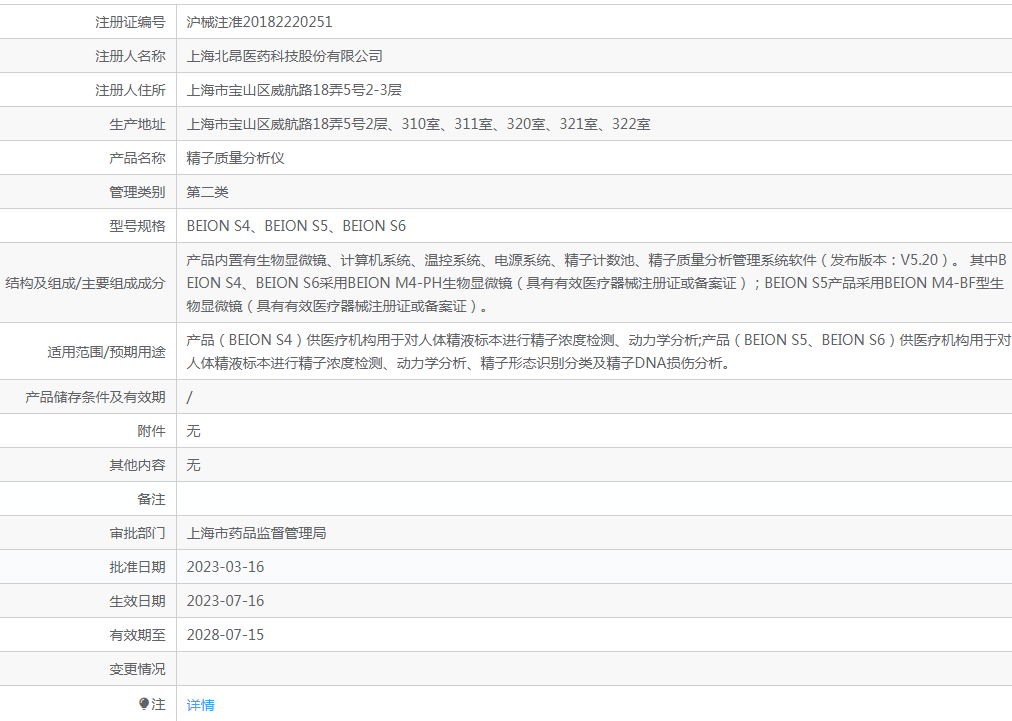Image resolution: width=1012 pixels, height=721 pixels.
Task: Click the 变更情况 row label
Action: tap(137, 669)
